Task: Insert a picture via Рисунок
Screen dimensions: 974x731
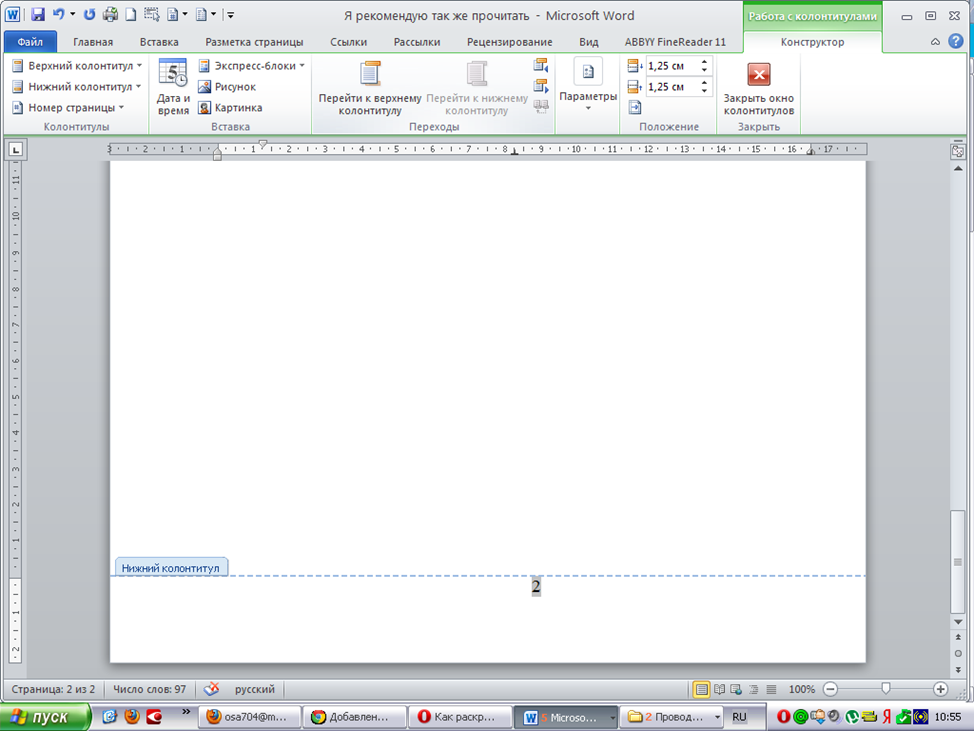Action: tap(227, 87)
